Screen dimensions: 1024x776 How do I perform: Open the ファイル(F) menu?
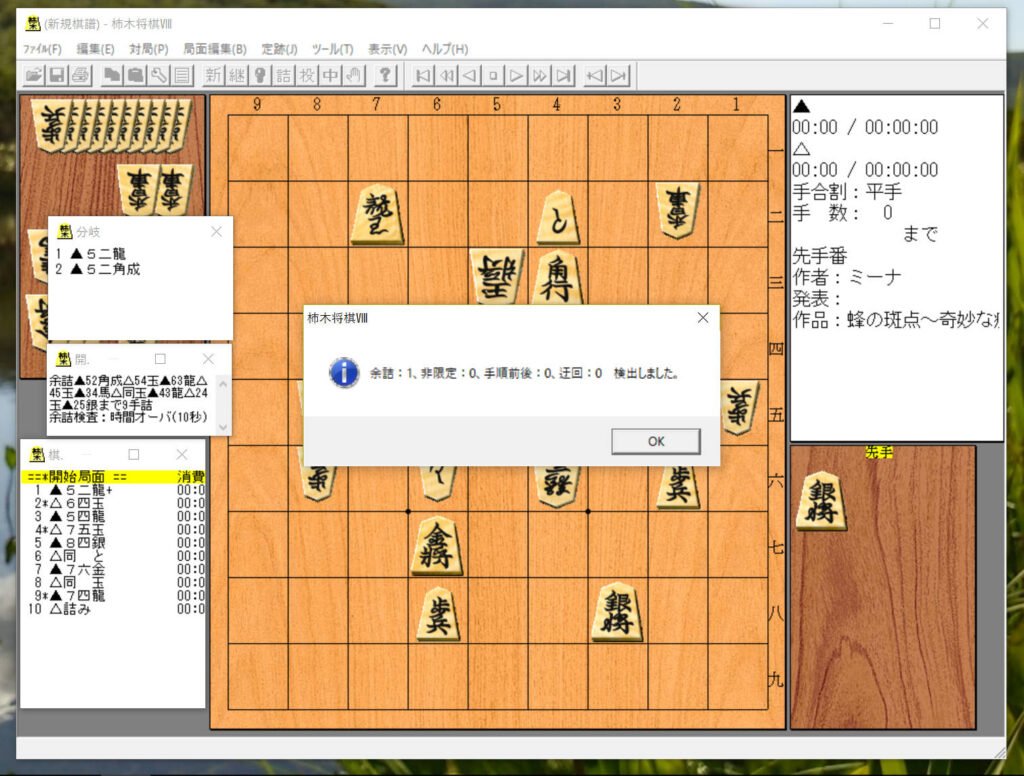42,49
